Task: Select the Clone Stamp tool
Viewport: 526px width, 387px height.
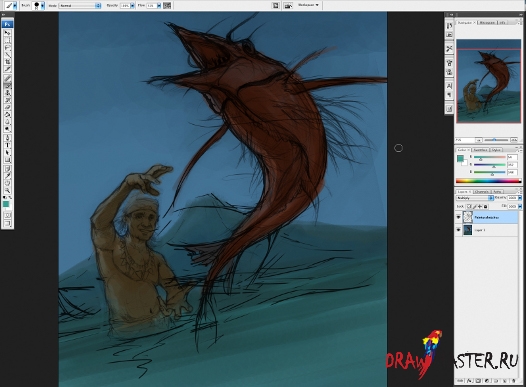Action: tap(7, 93)
